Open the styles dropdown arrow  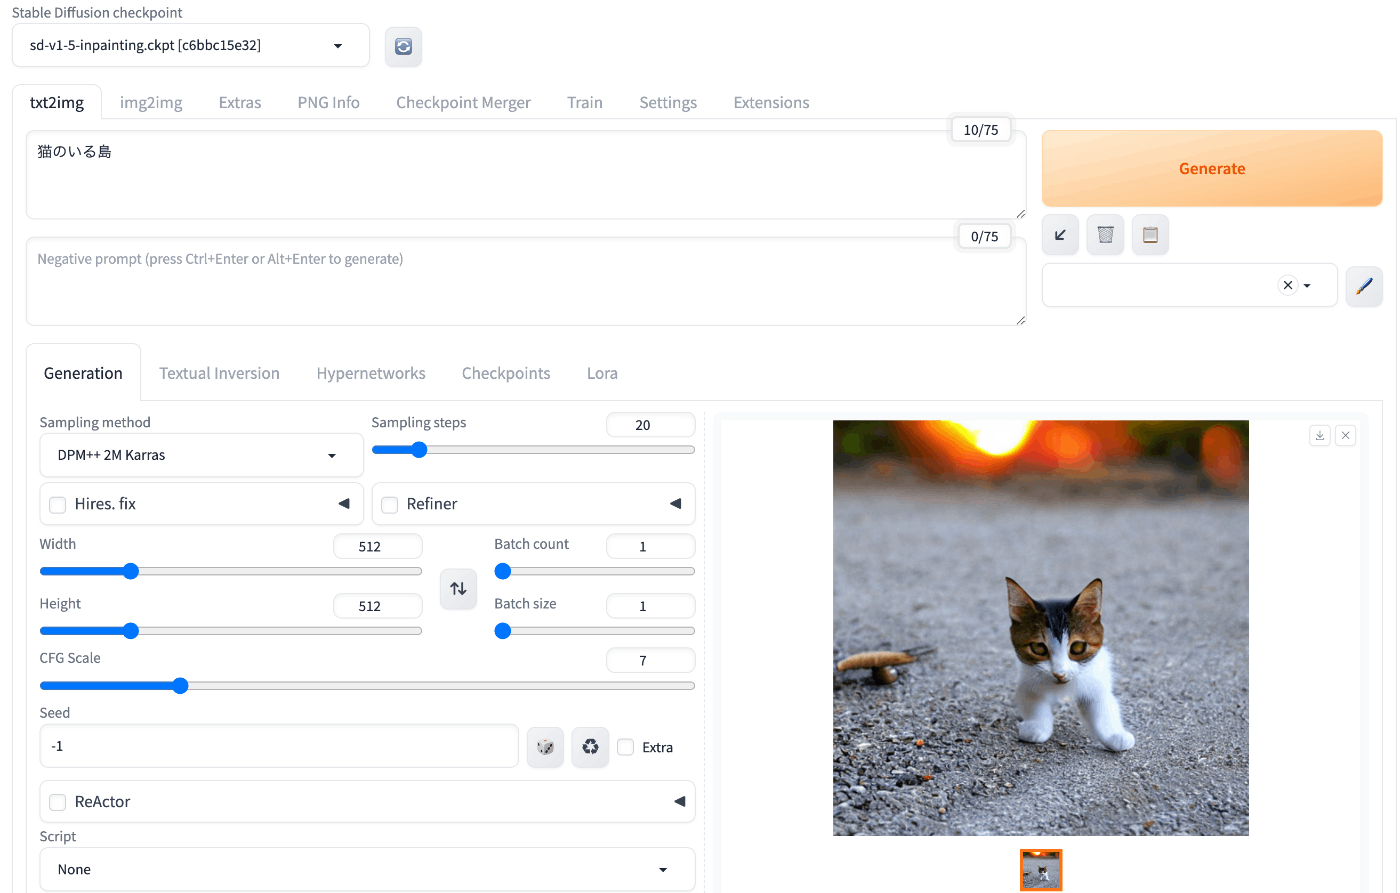1307,286
